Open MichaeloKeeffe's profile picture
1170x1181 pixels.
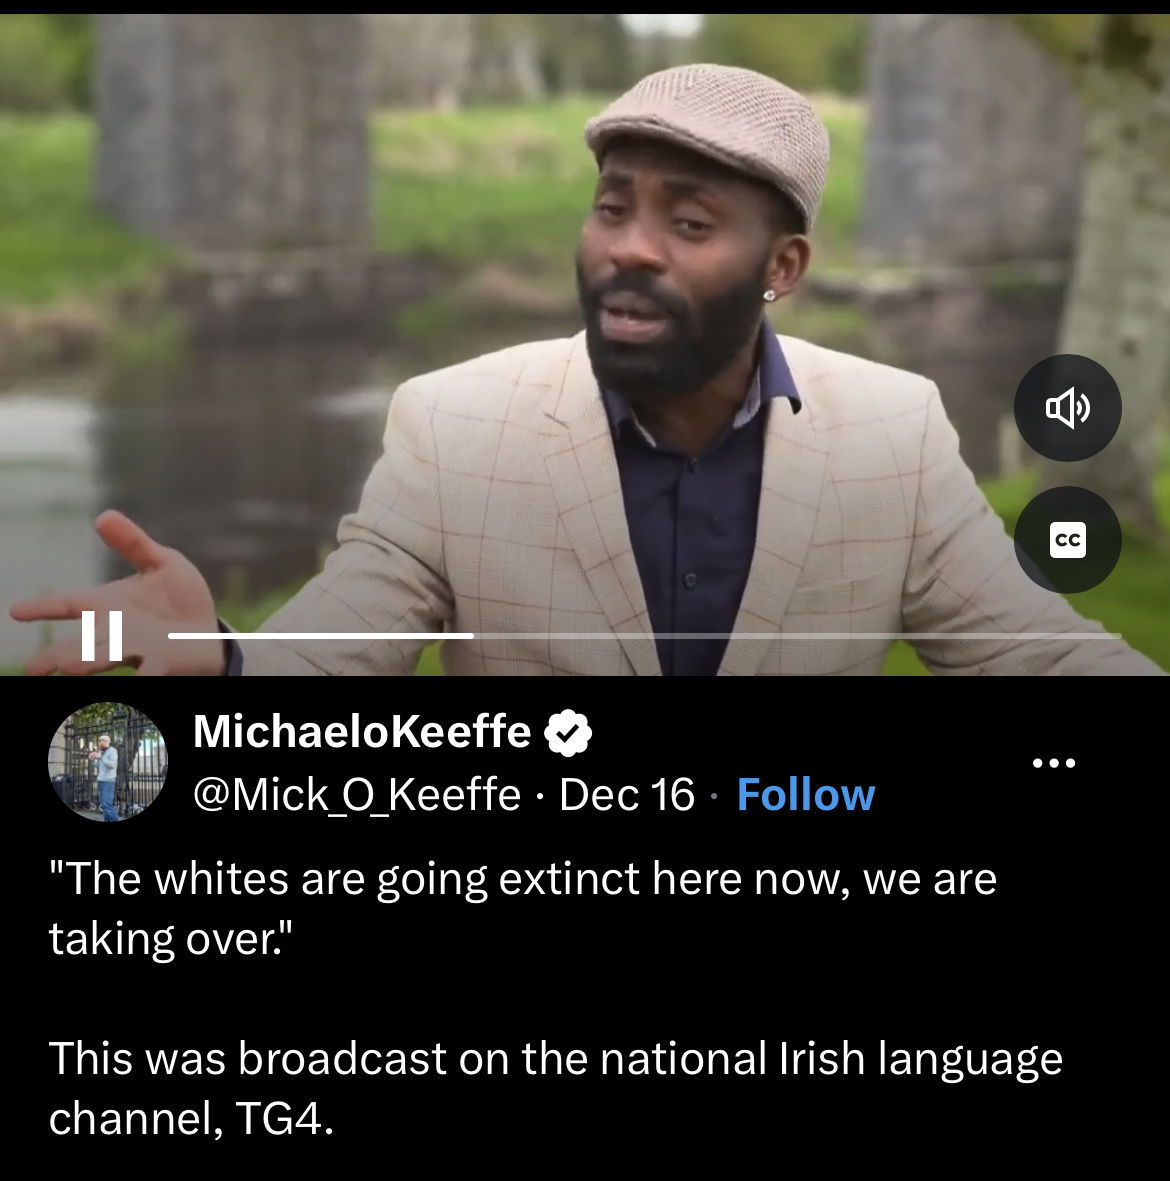pyautogui.click(x=108, y=761)
